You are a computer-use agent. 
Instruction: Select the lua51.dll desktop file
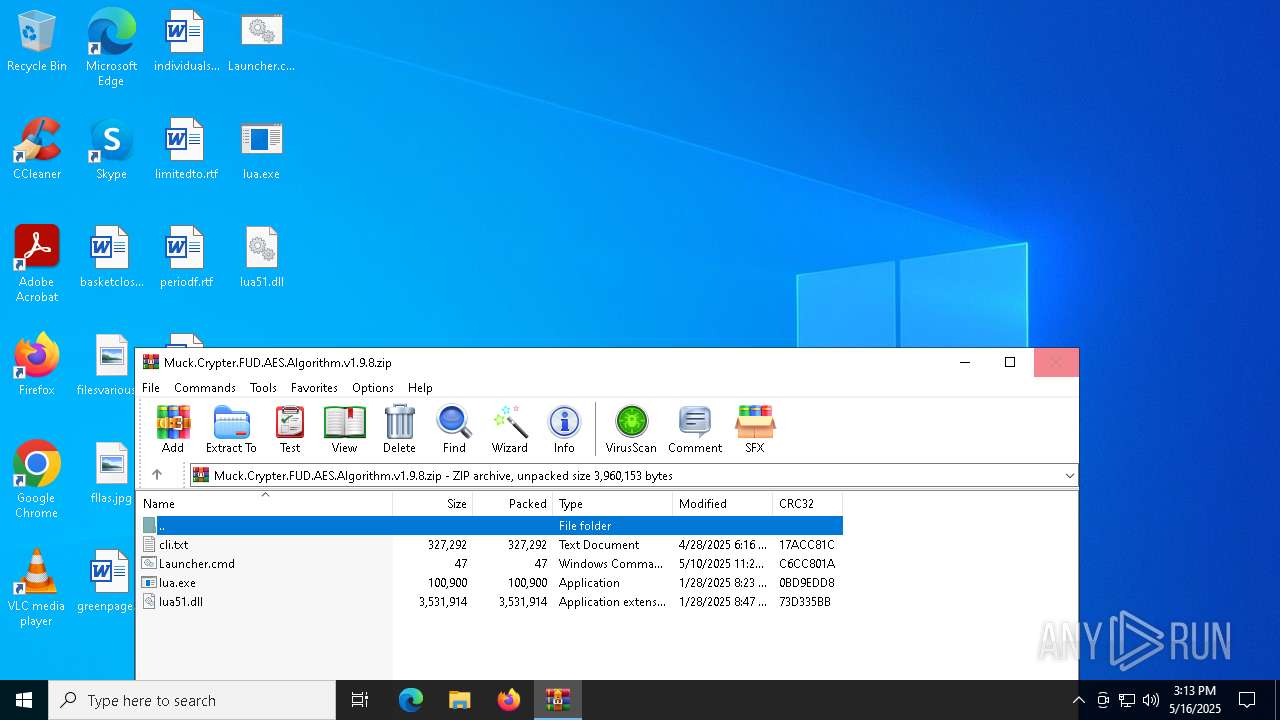(261, 257)
